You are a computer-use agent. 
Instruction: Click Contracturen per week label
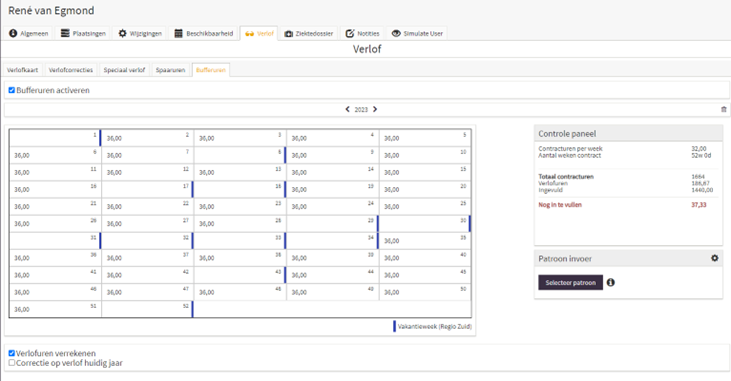pyautogui.click(x=570, y=149)
